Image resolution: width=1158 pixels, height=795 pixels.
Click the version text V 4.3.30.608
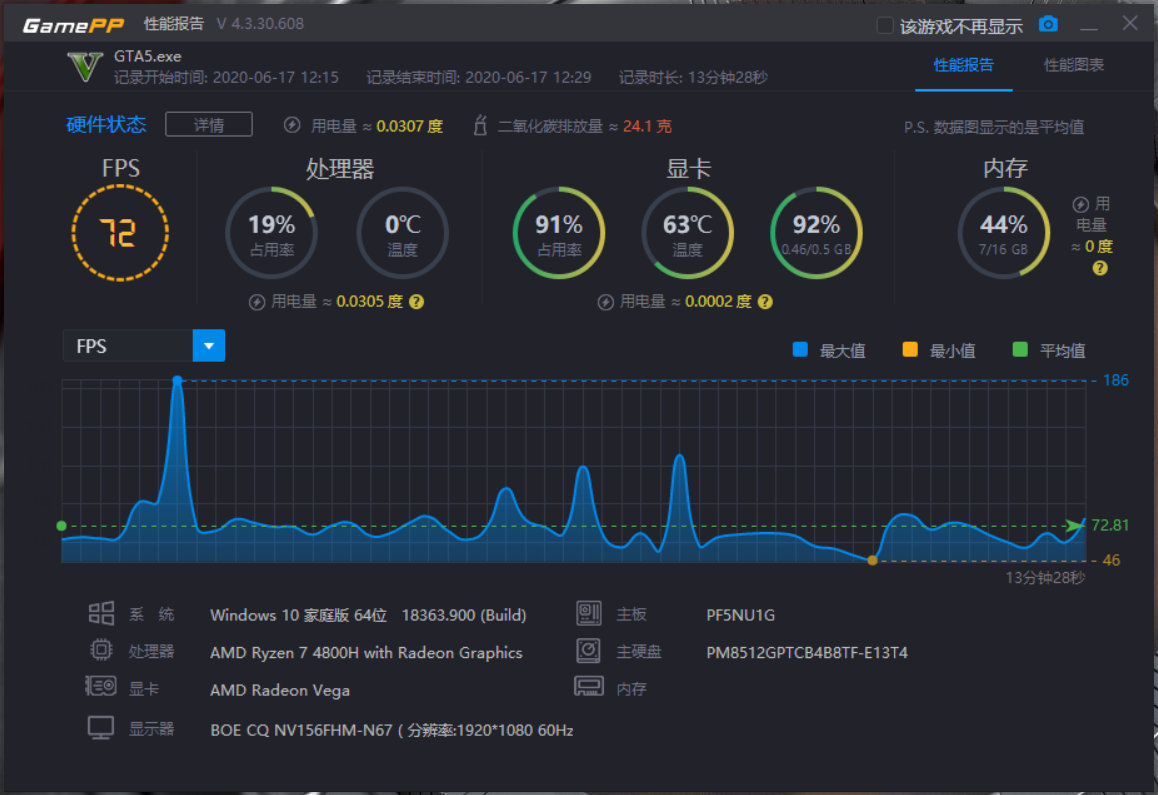pyautogui.click(x=260, y=24)
